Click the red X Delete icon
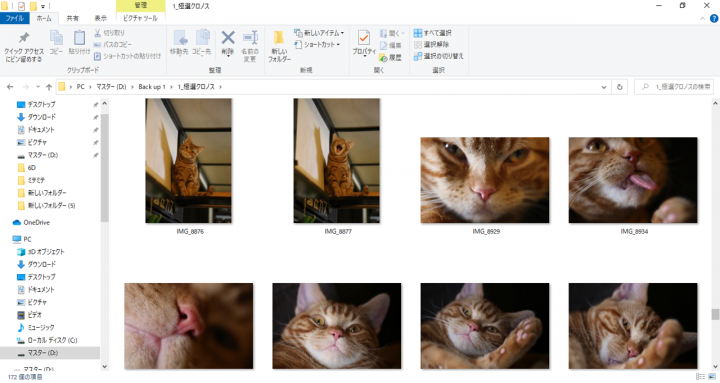Image resolution: width=720 pixels, height=383 pixels. (228, 38)
